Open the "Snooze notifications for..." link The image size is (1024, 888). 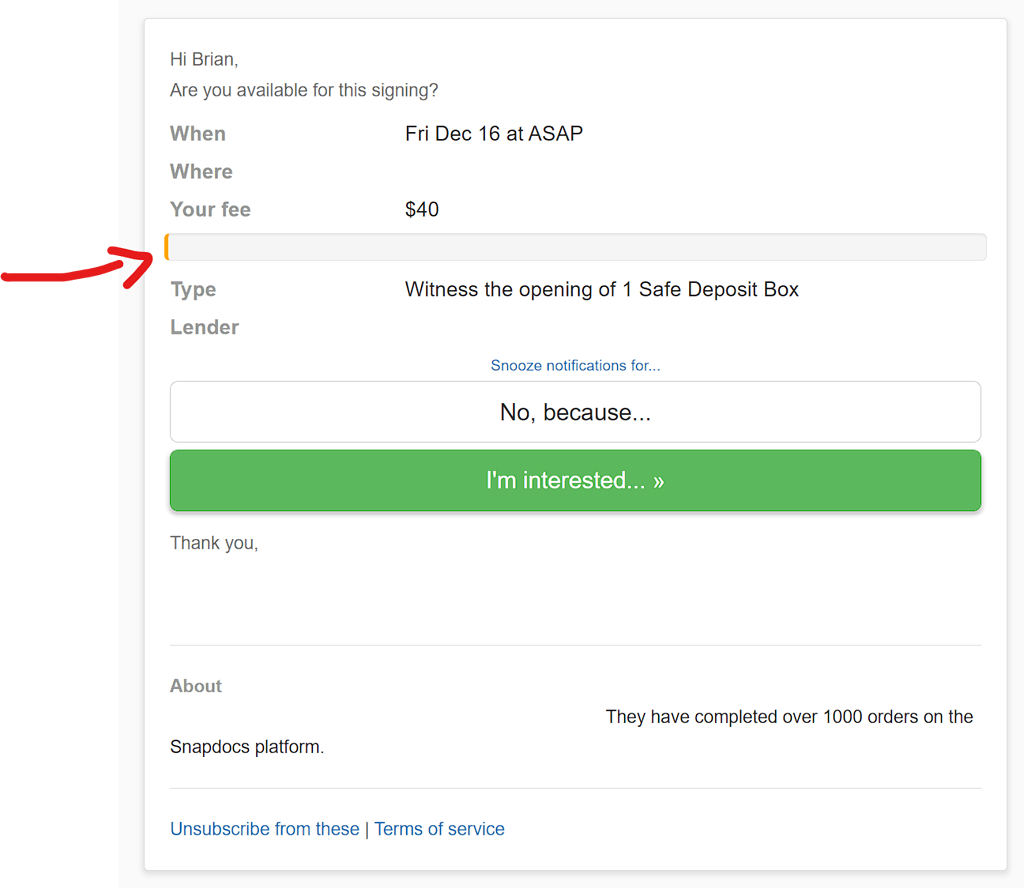point(575,366)
